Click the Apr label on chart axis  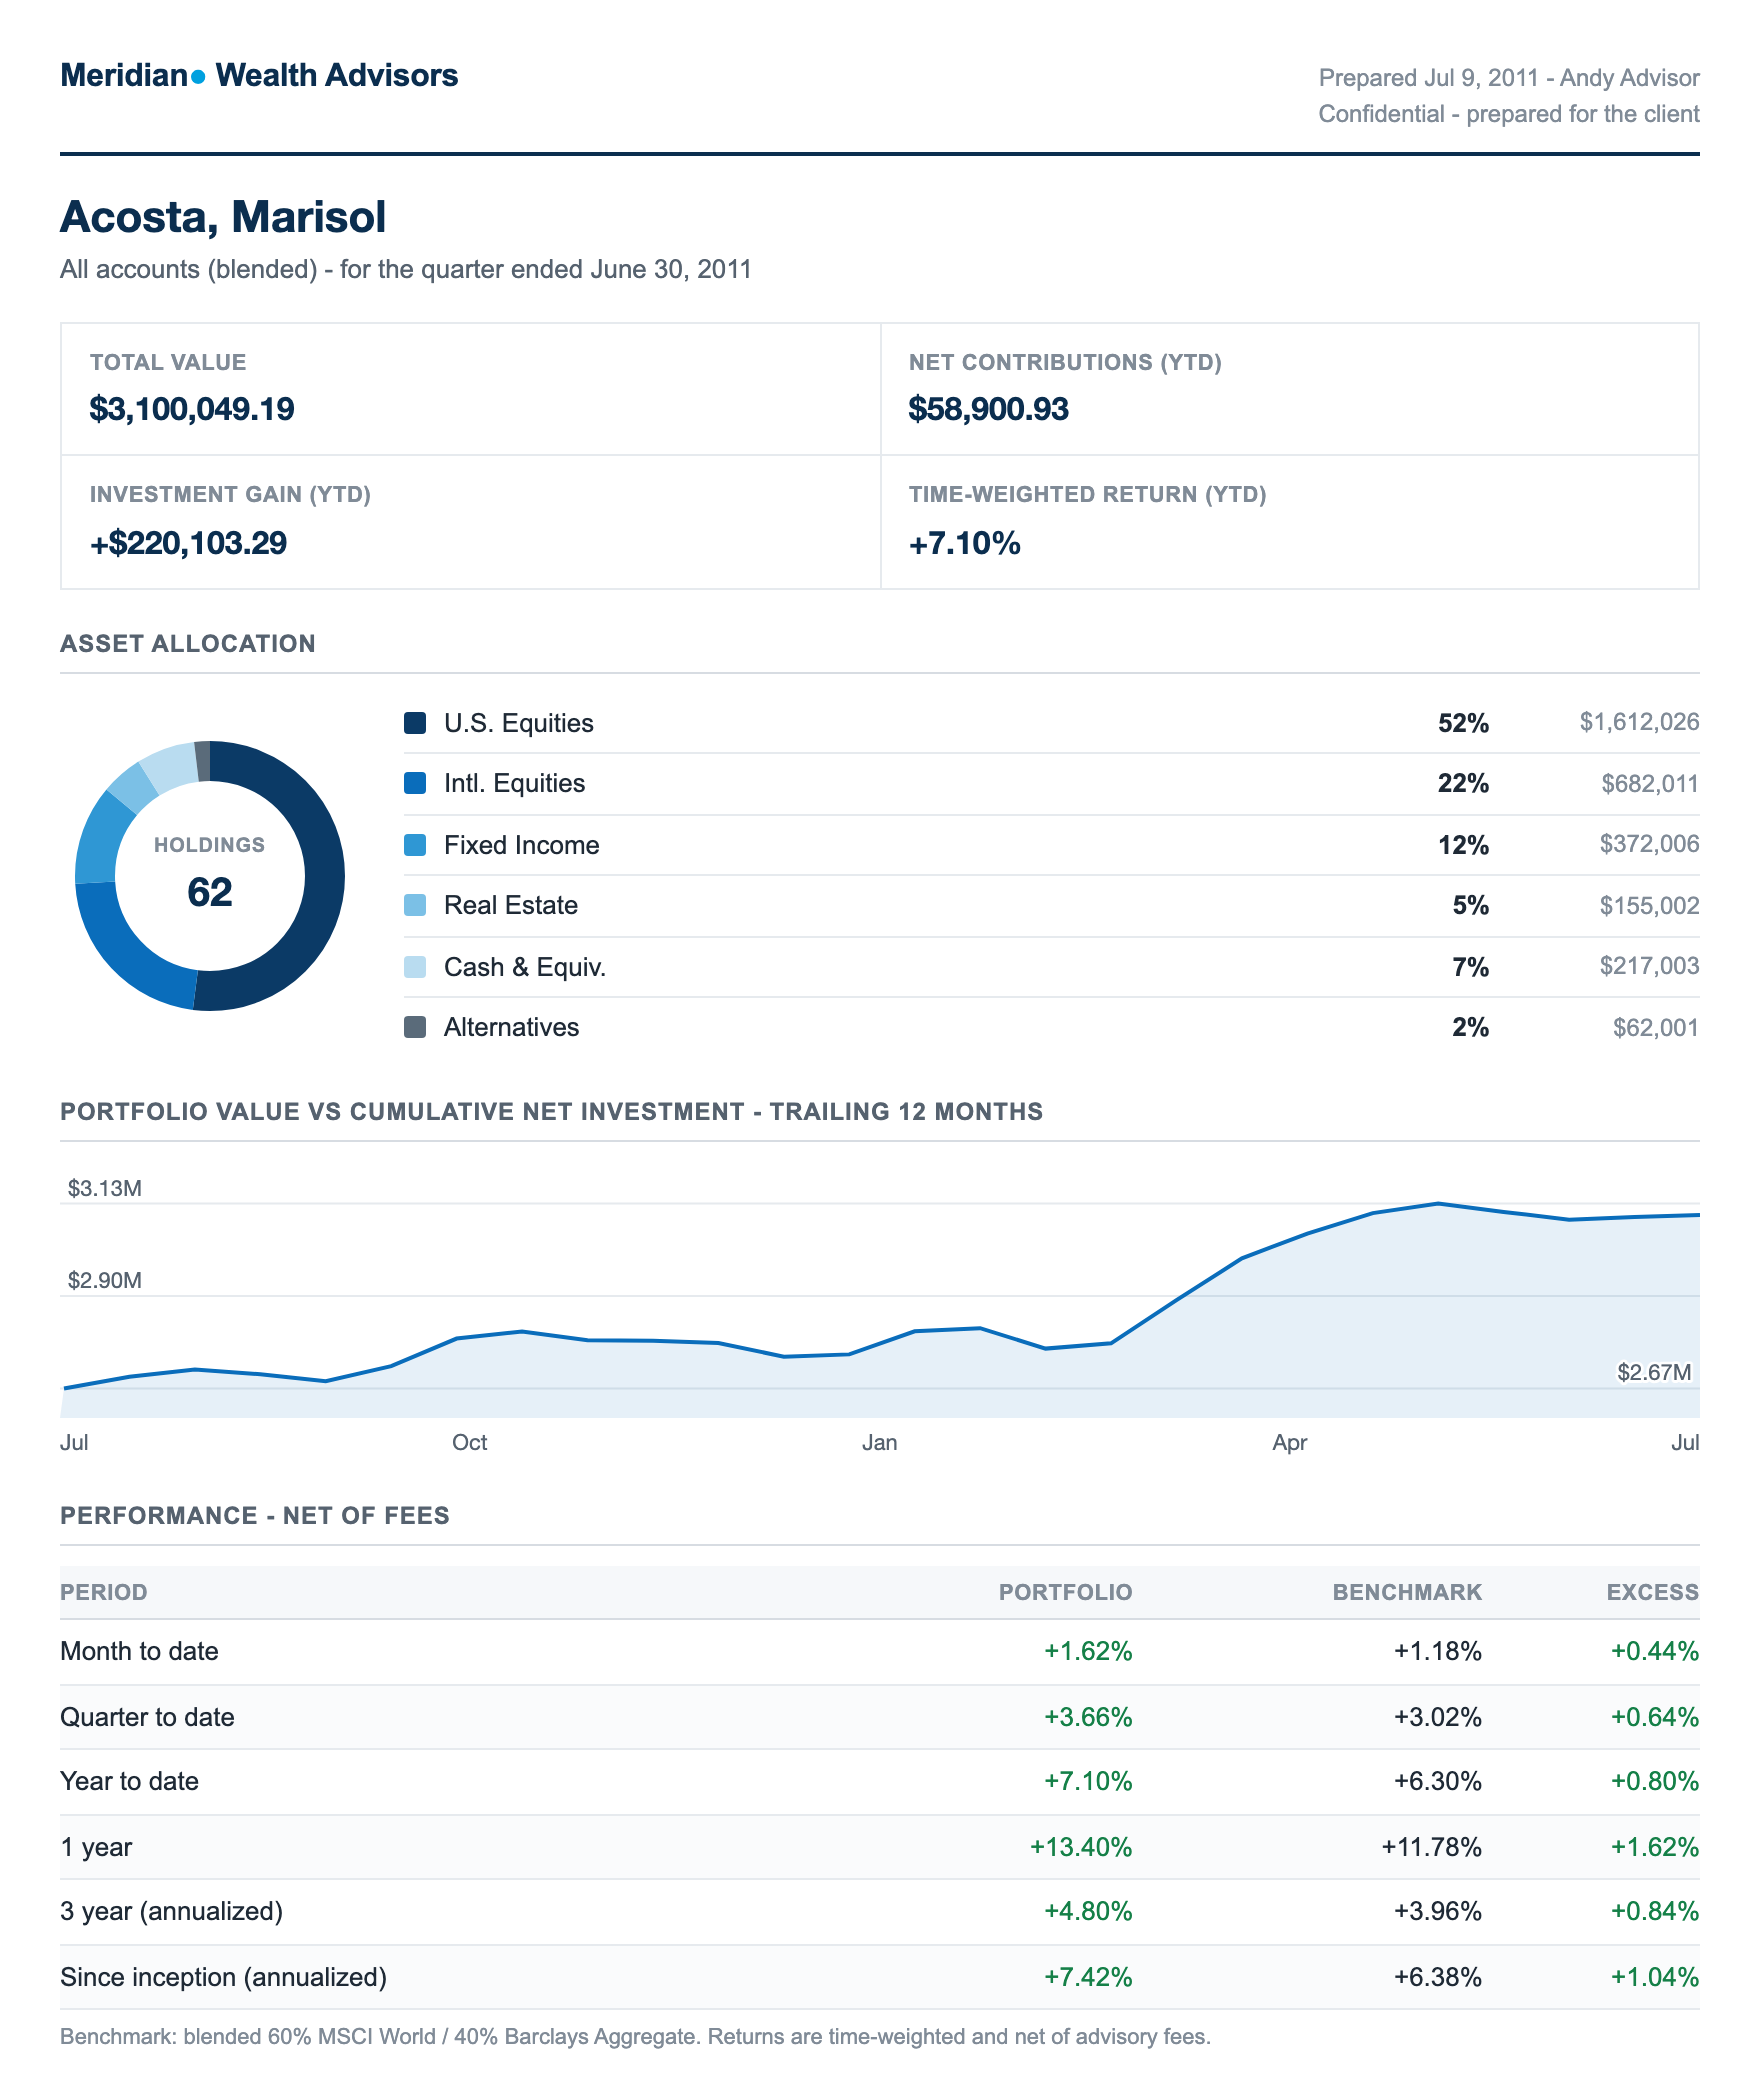click(1290, 1442)
